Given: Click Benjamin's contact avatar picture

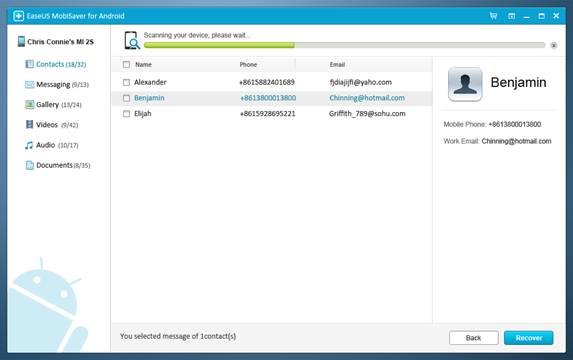Looking at the screenshot, I should tap(465, 84).
